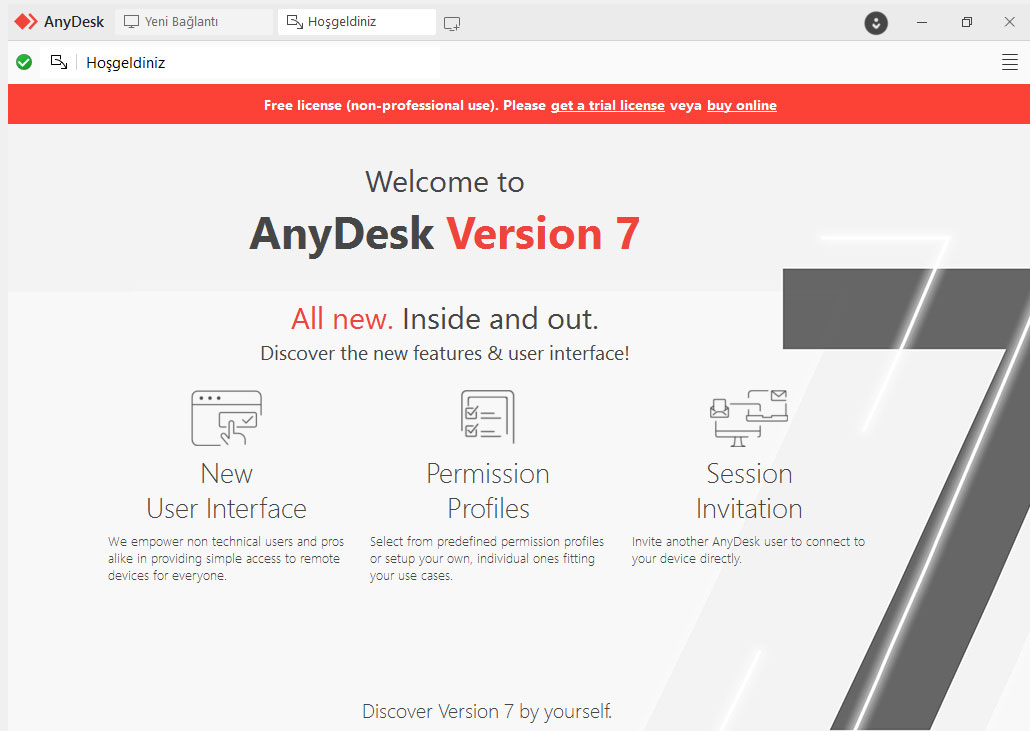This screenshot has height=731, width=1030.
Task: Click the session icon beside the address field
Action: click(x=59, y=62)
